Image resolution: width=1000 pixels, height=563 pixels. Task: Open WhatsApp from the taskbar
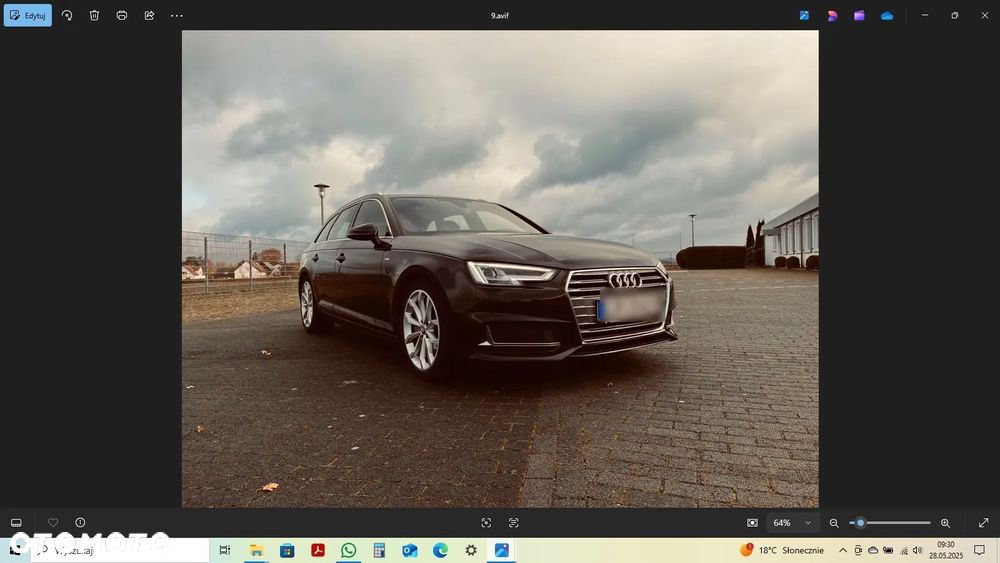(348, 550)
